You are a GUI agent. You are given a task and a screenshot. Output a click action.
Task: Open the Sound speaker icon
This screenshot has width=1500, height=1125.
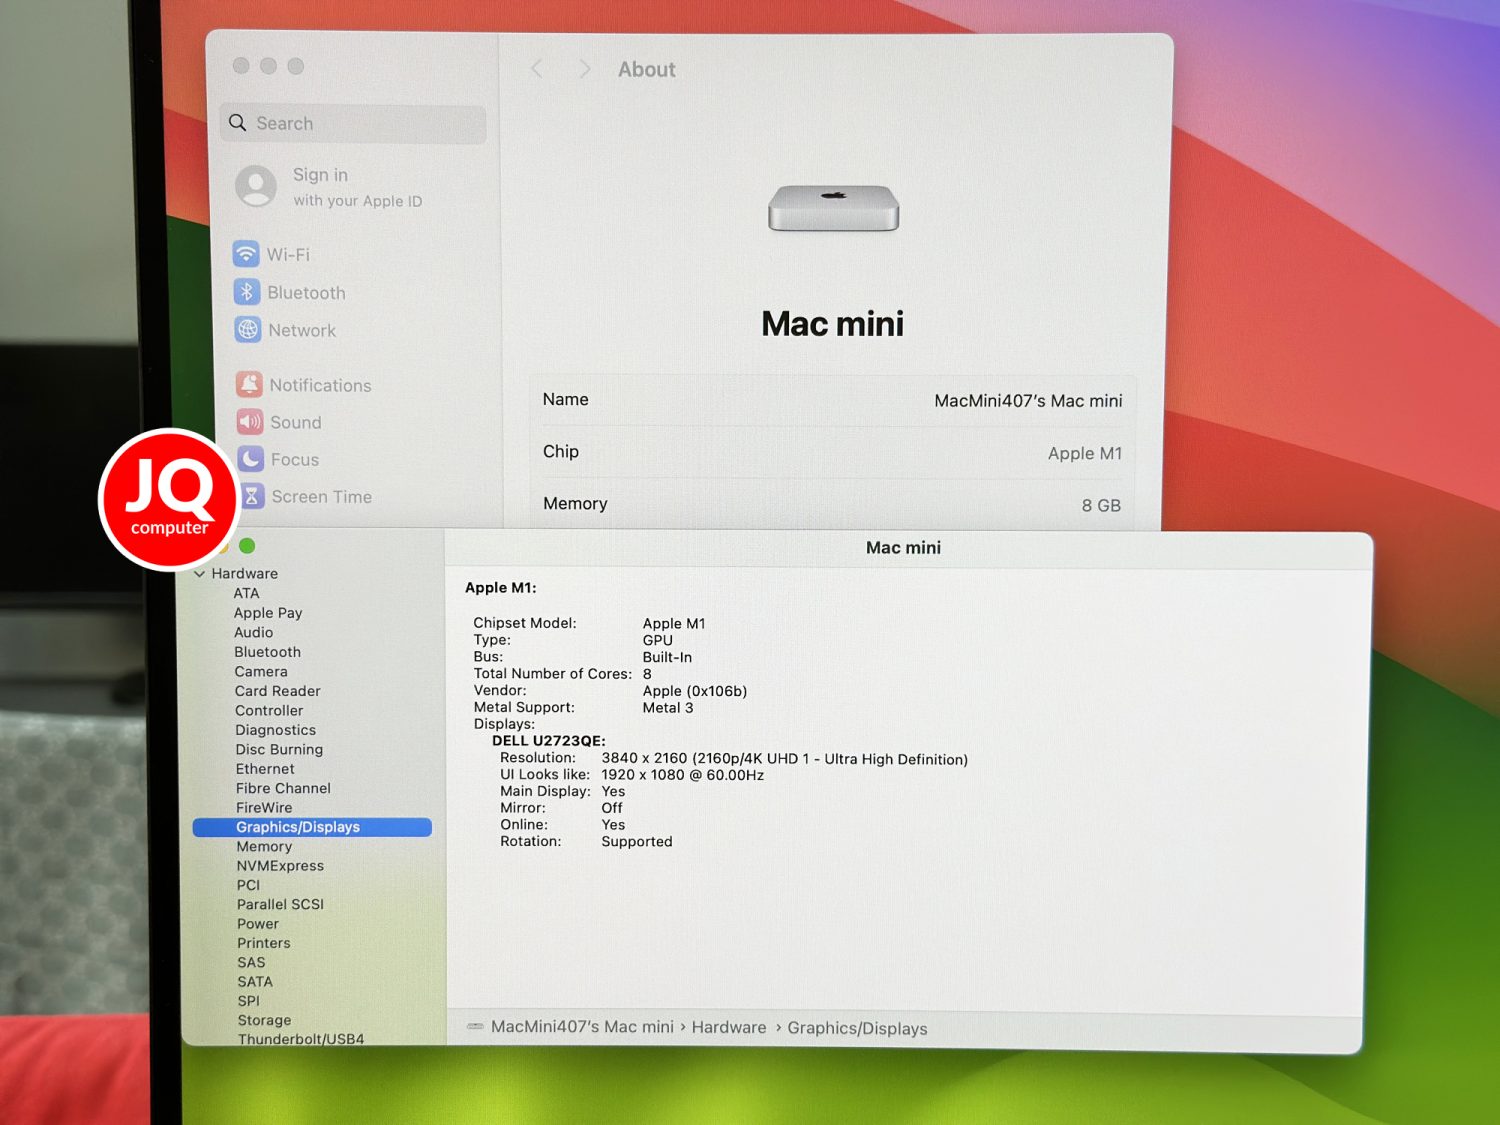pos(250,421)
